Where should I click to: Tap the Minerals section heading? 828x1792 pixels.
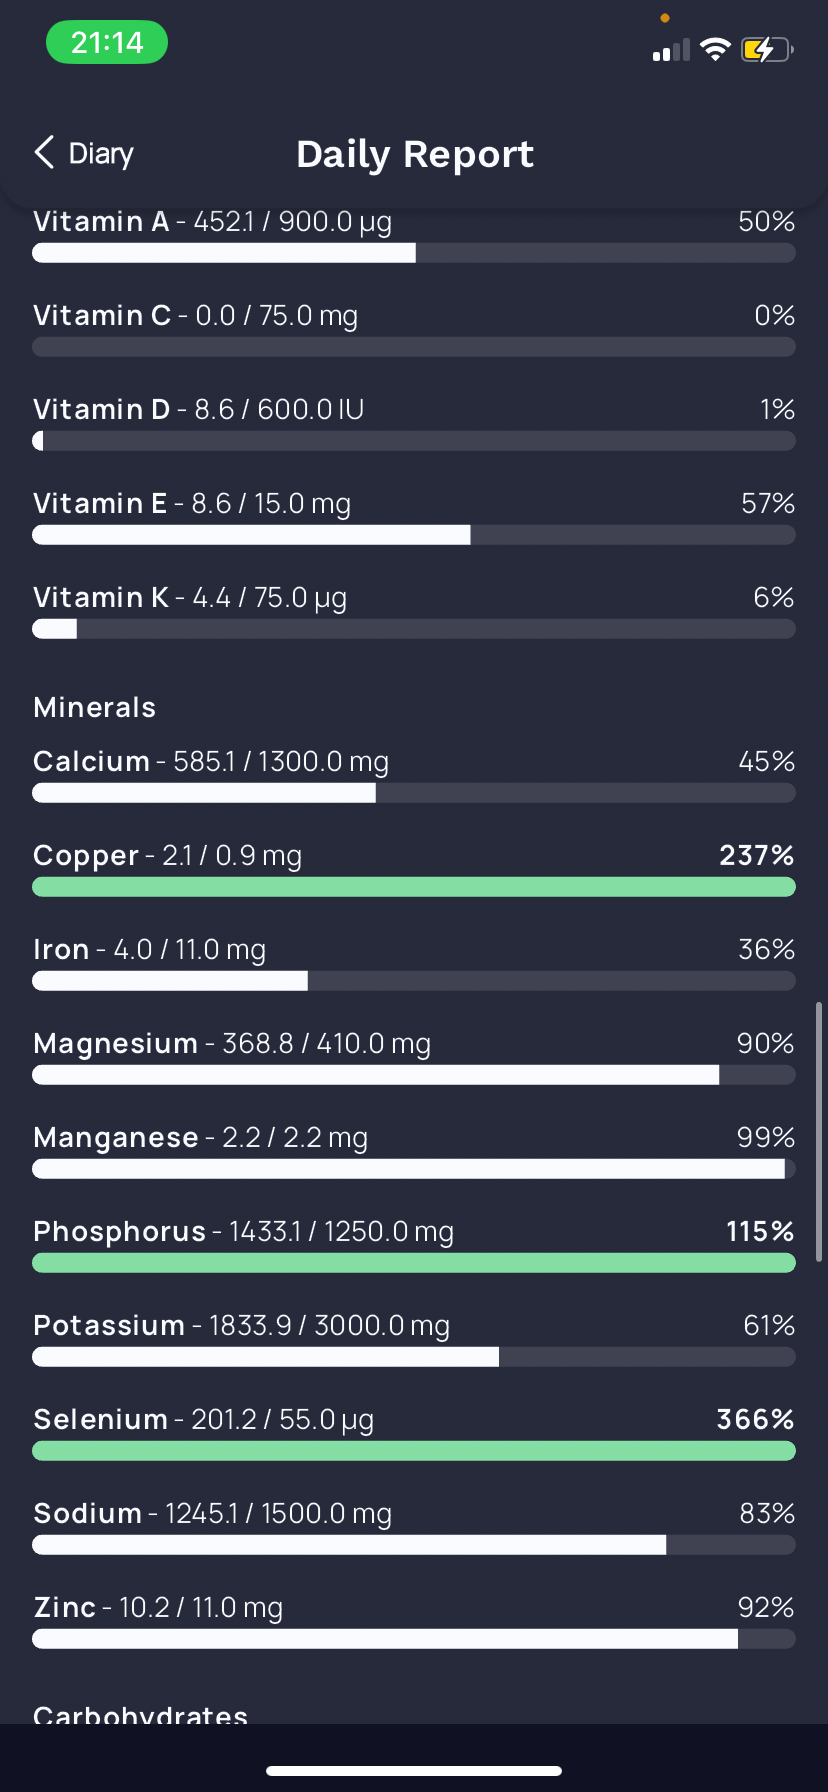coord(95,708)
